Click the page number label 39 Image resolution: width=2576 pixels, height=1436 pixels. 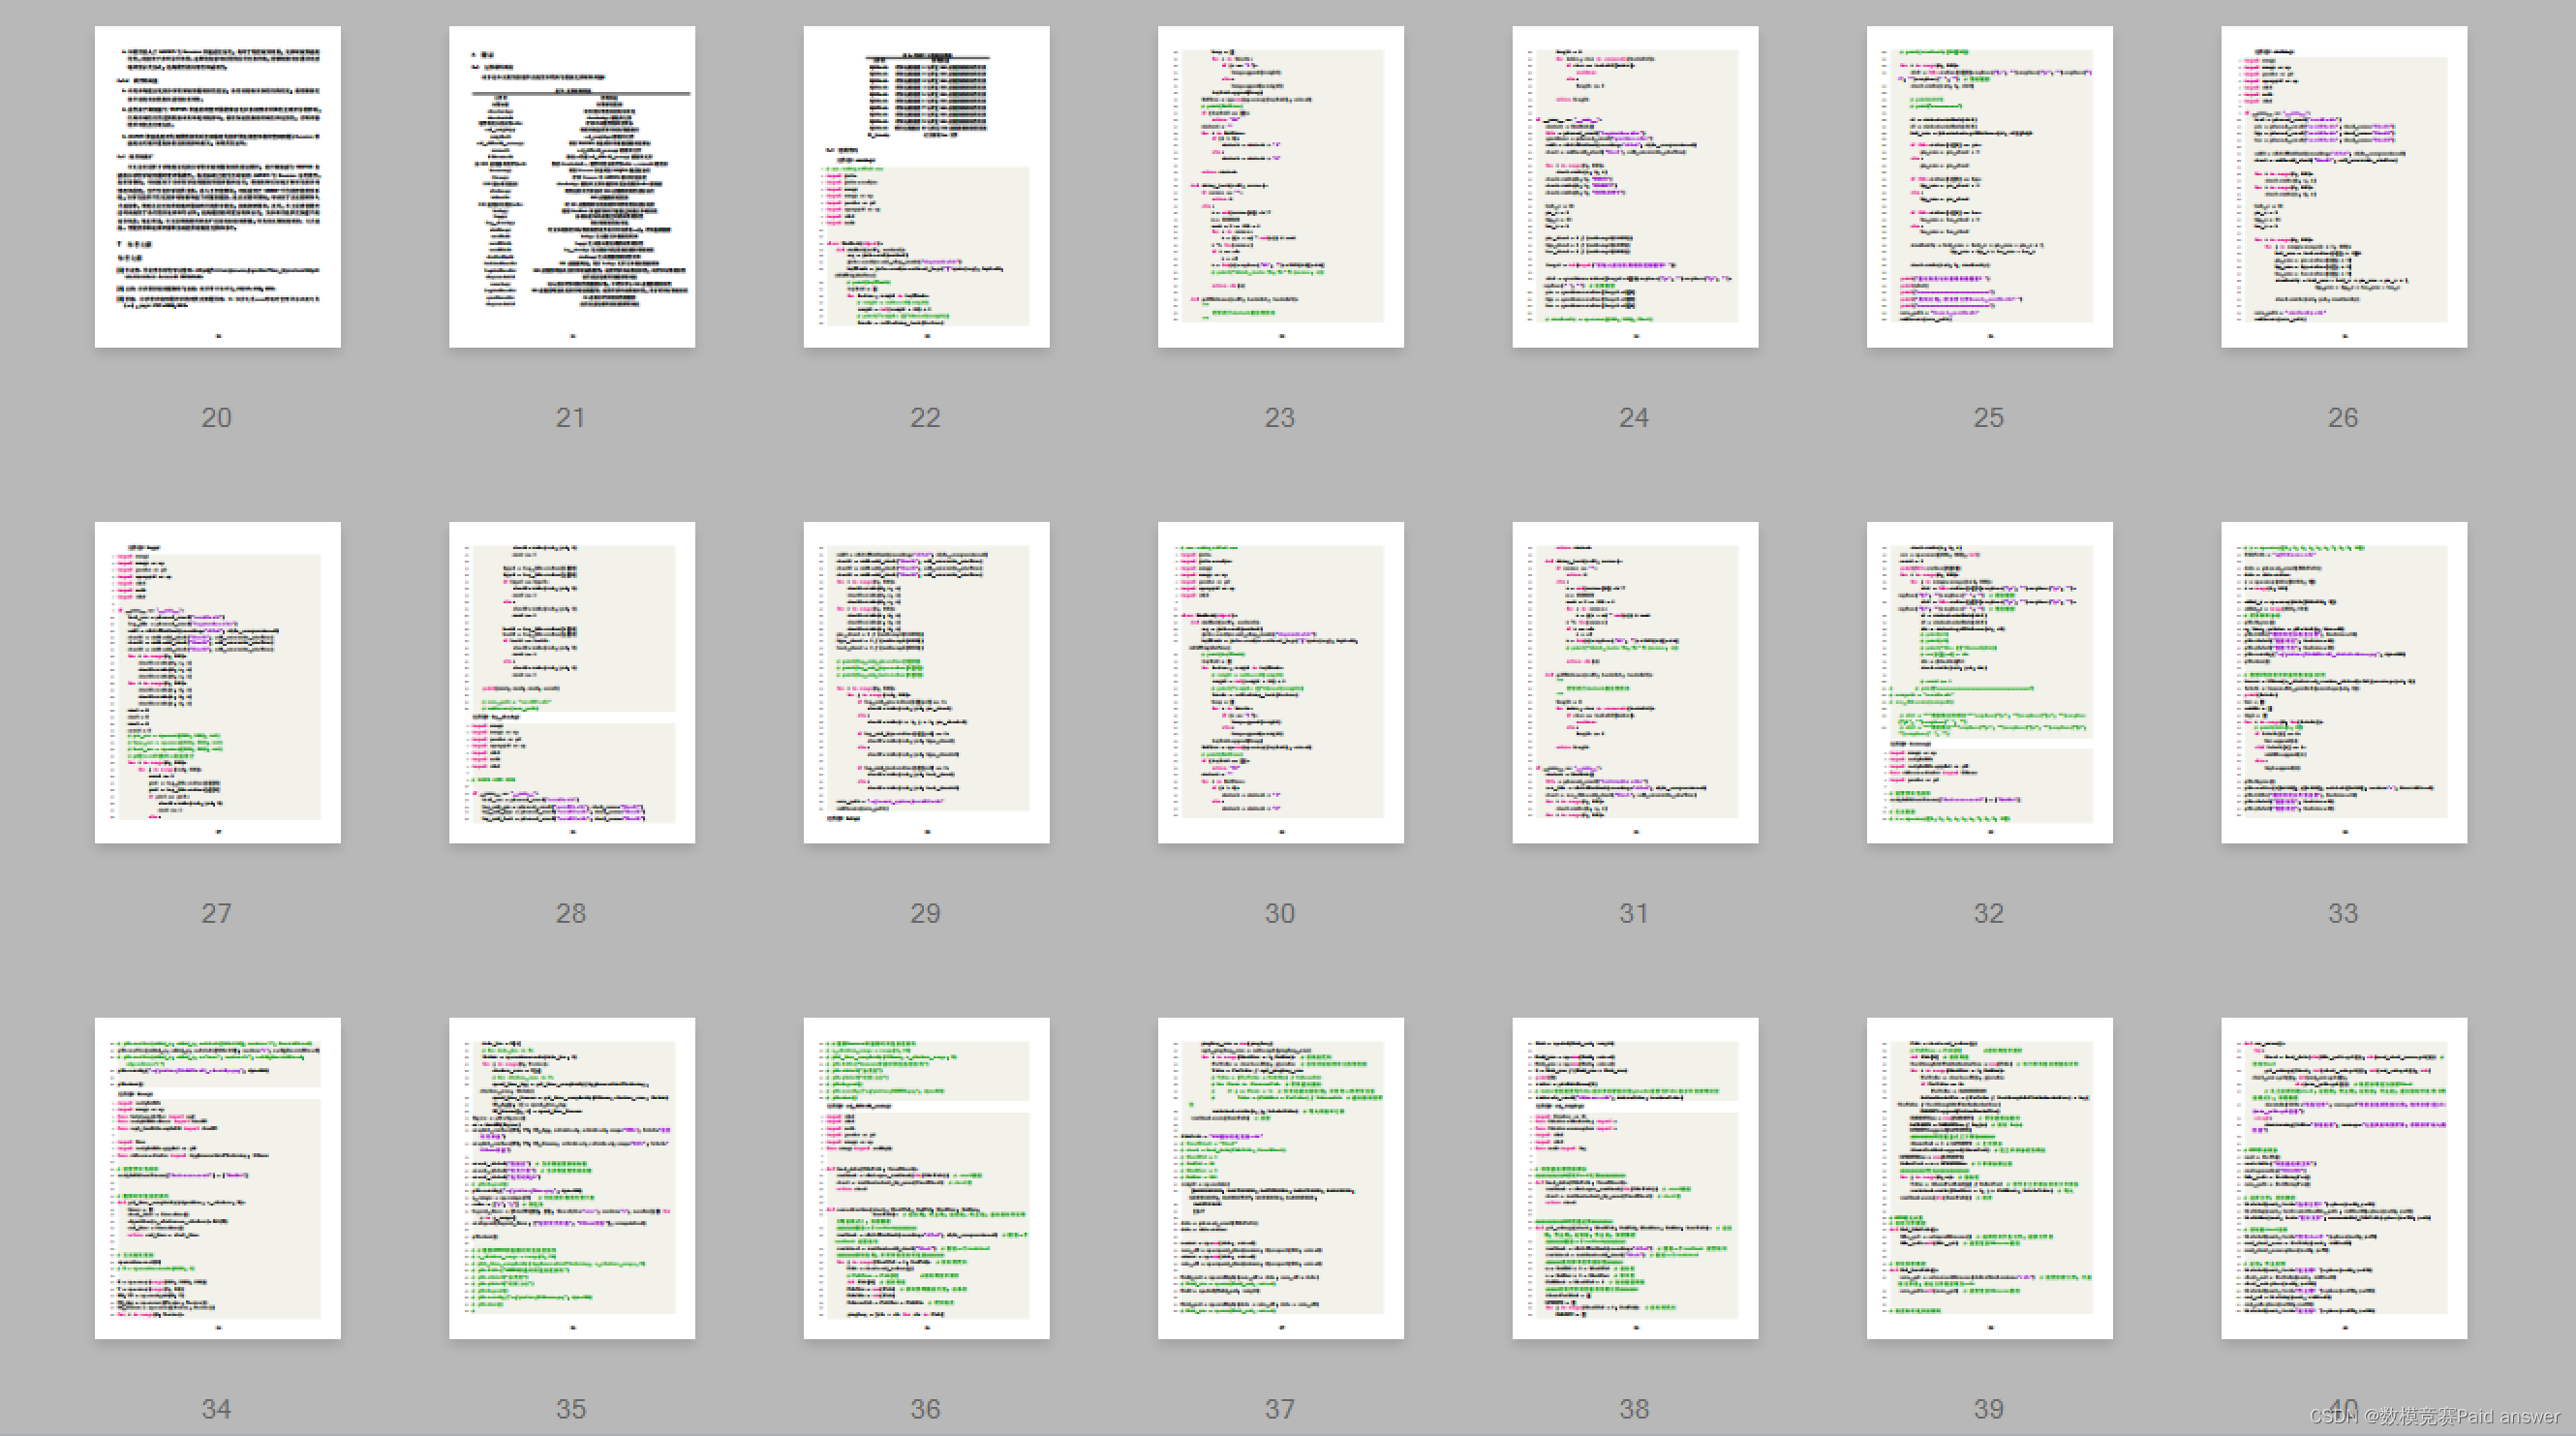coord(1988,1408)
